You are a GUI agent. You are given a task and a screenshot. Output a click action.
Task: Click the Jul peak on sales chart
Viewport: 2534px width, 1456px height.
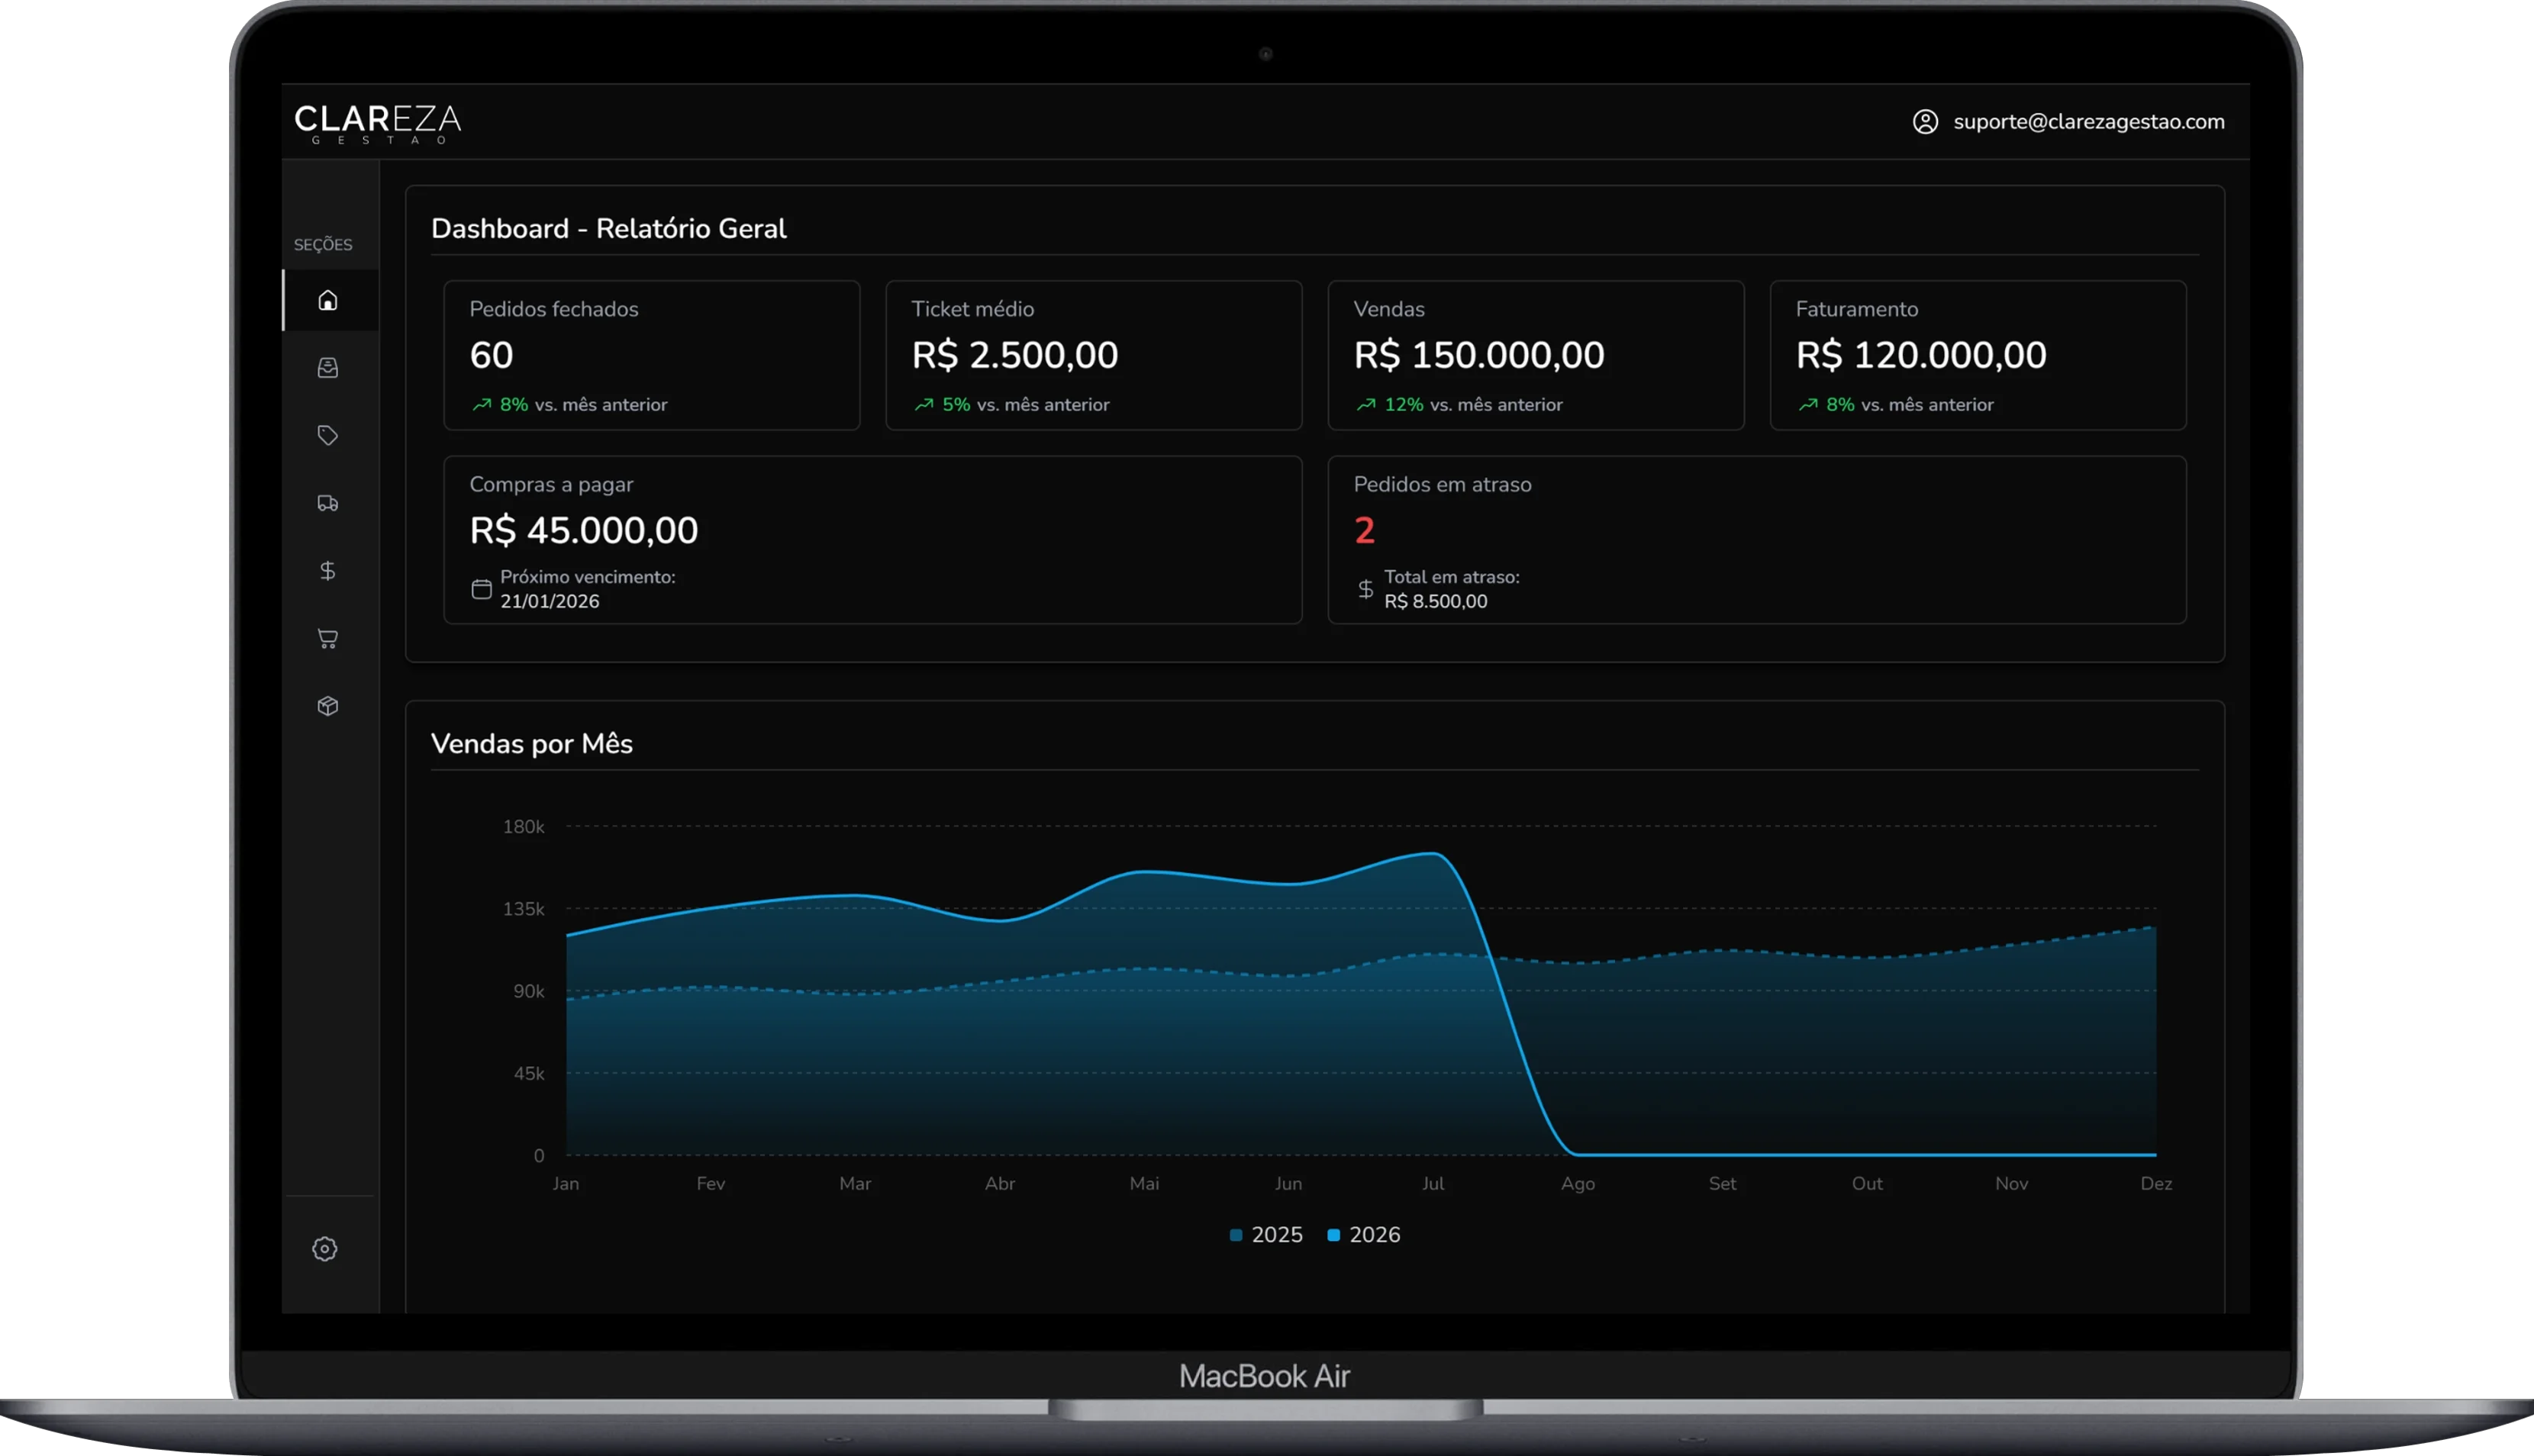[x=1433, y=854]
